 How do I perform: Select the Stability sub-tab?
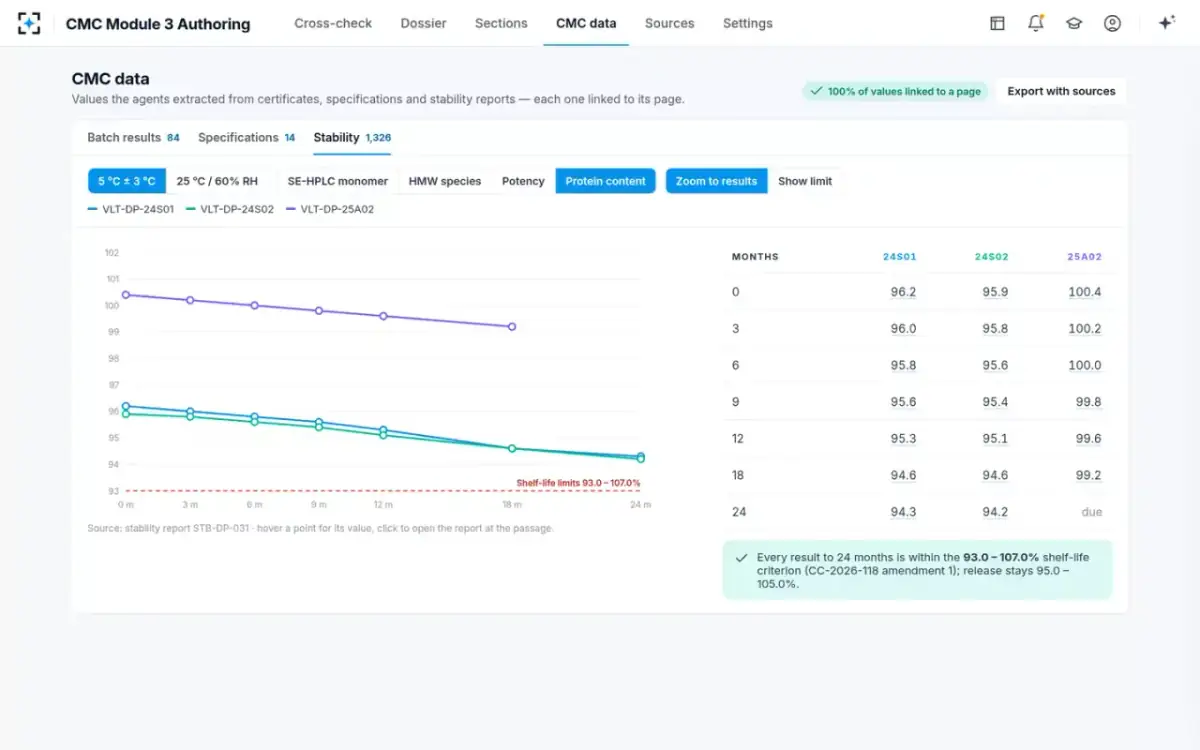point(352,138)
